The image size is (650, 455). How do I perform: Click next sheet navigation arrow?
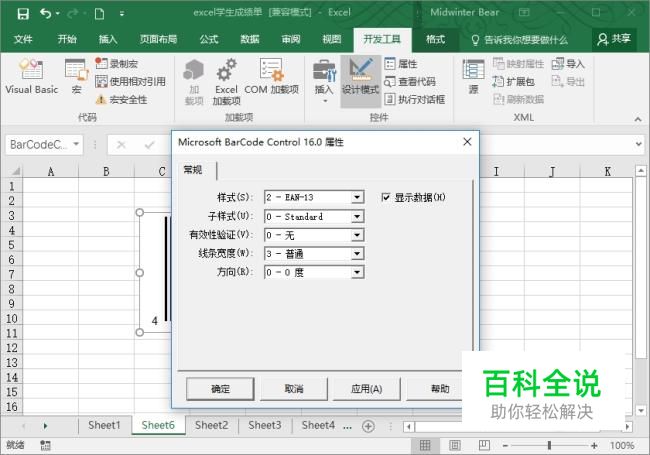click(45, 426)
